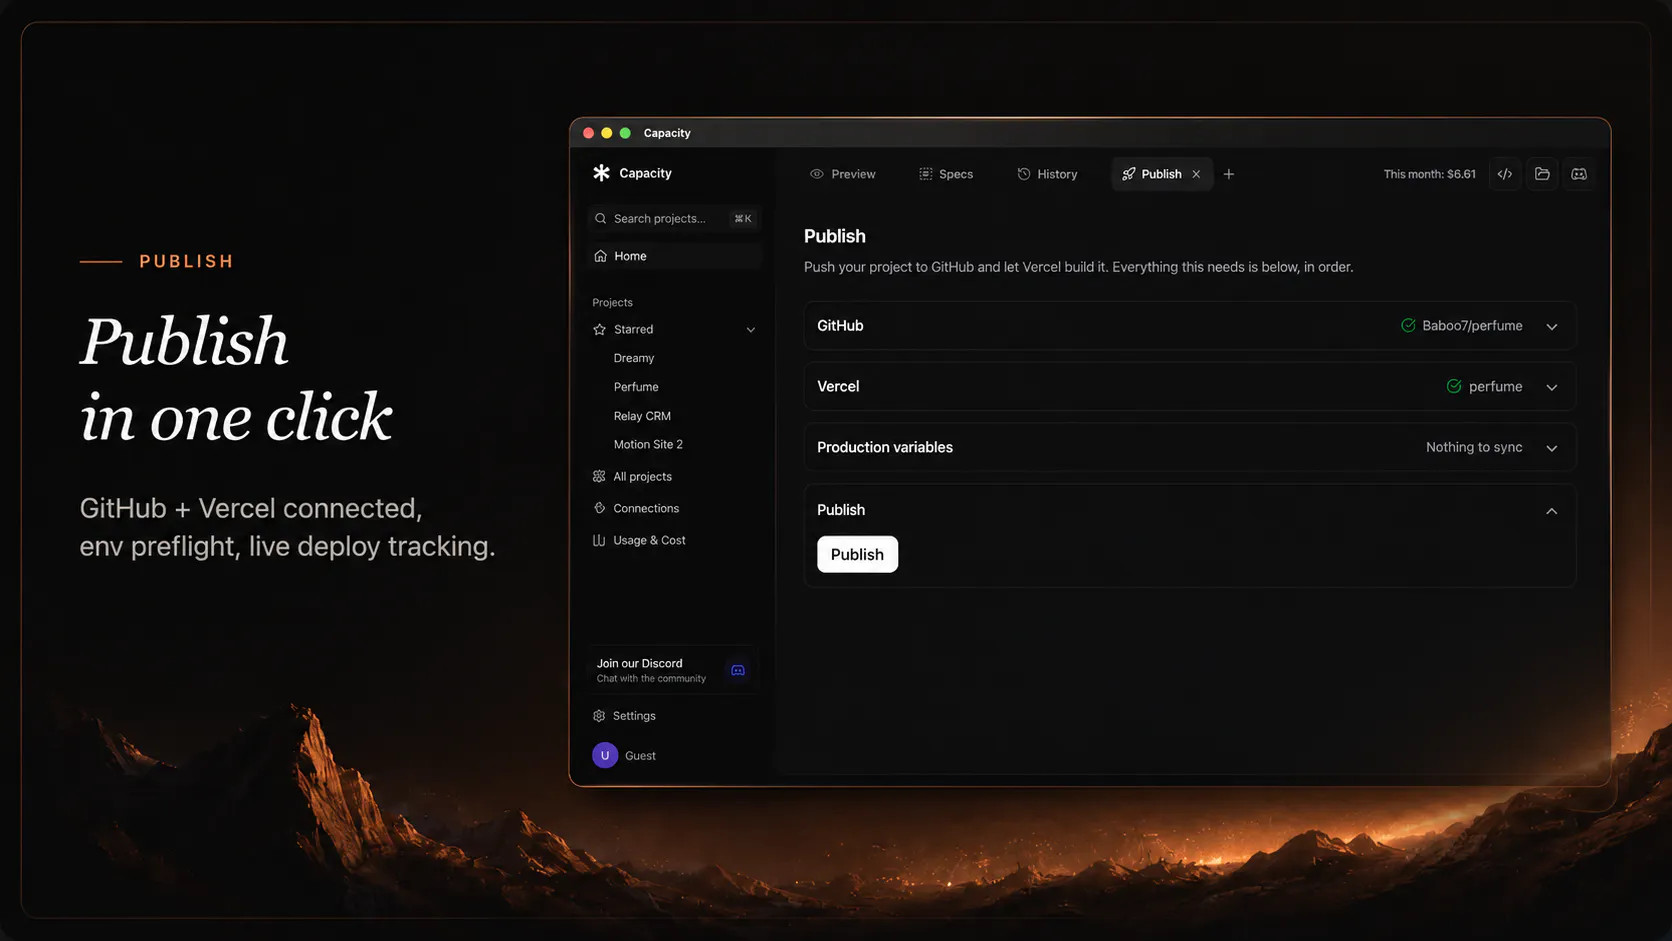Viewport: 1672px width, 941px height.
Task: Click the white Publish button
Action: [857, 554]
